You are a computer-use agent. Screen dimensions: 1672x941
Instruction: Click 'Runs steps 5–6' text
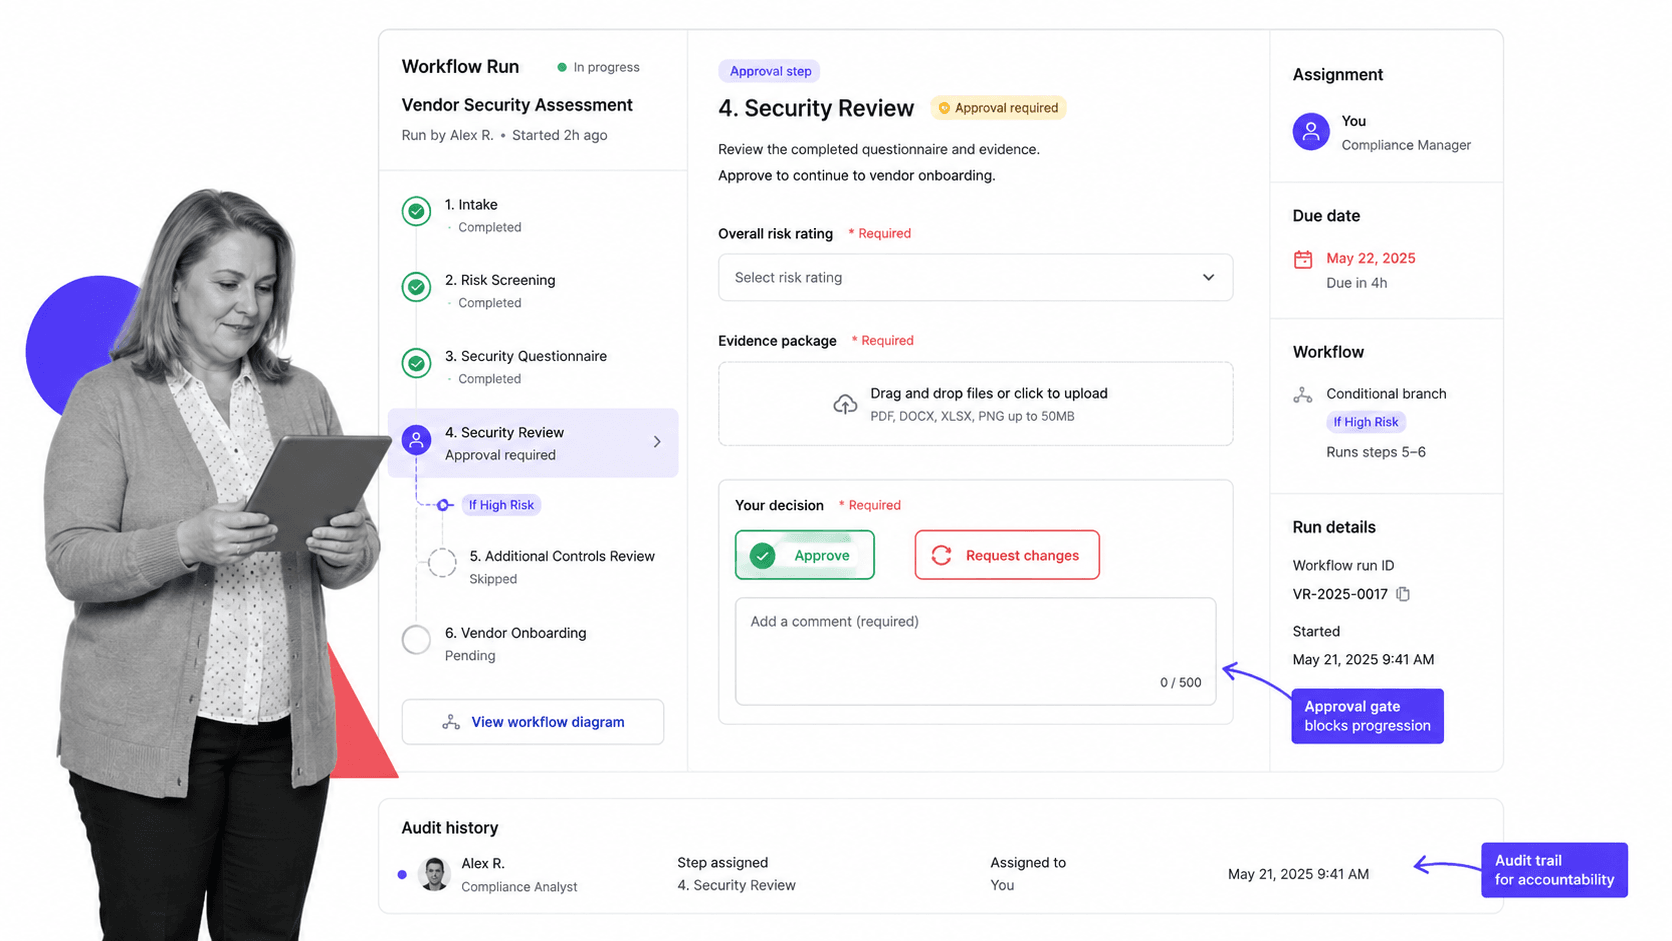click(x=1376, y=452)
